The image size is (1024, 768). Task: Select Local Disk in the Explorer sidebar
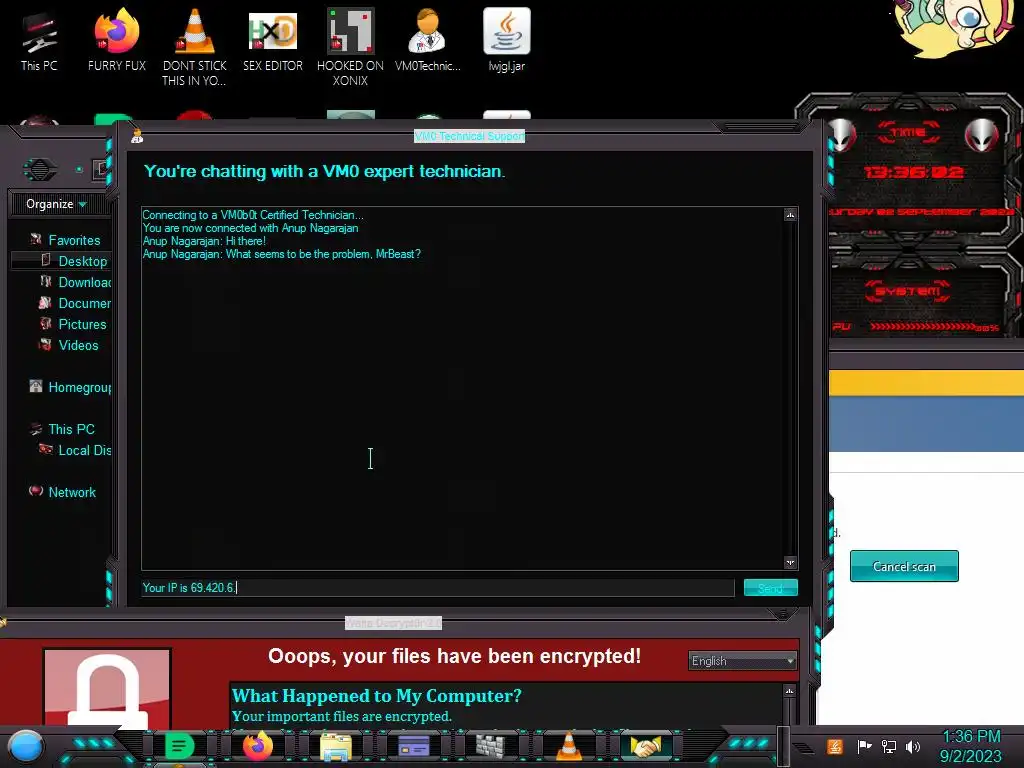coord(75,450)
